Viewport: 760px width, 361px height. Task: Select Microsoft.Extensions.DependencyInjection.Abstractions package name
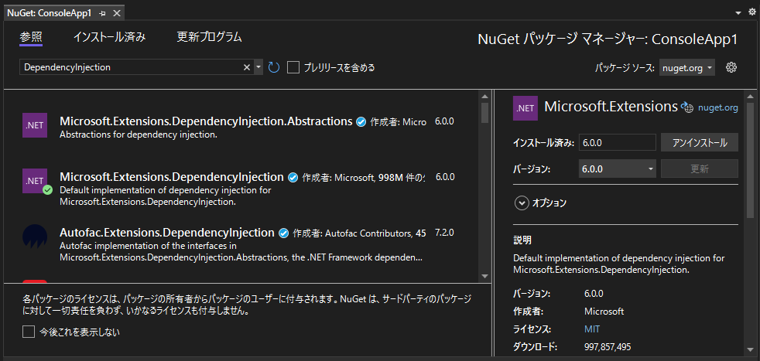(x=206, y=121)
